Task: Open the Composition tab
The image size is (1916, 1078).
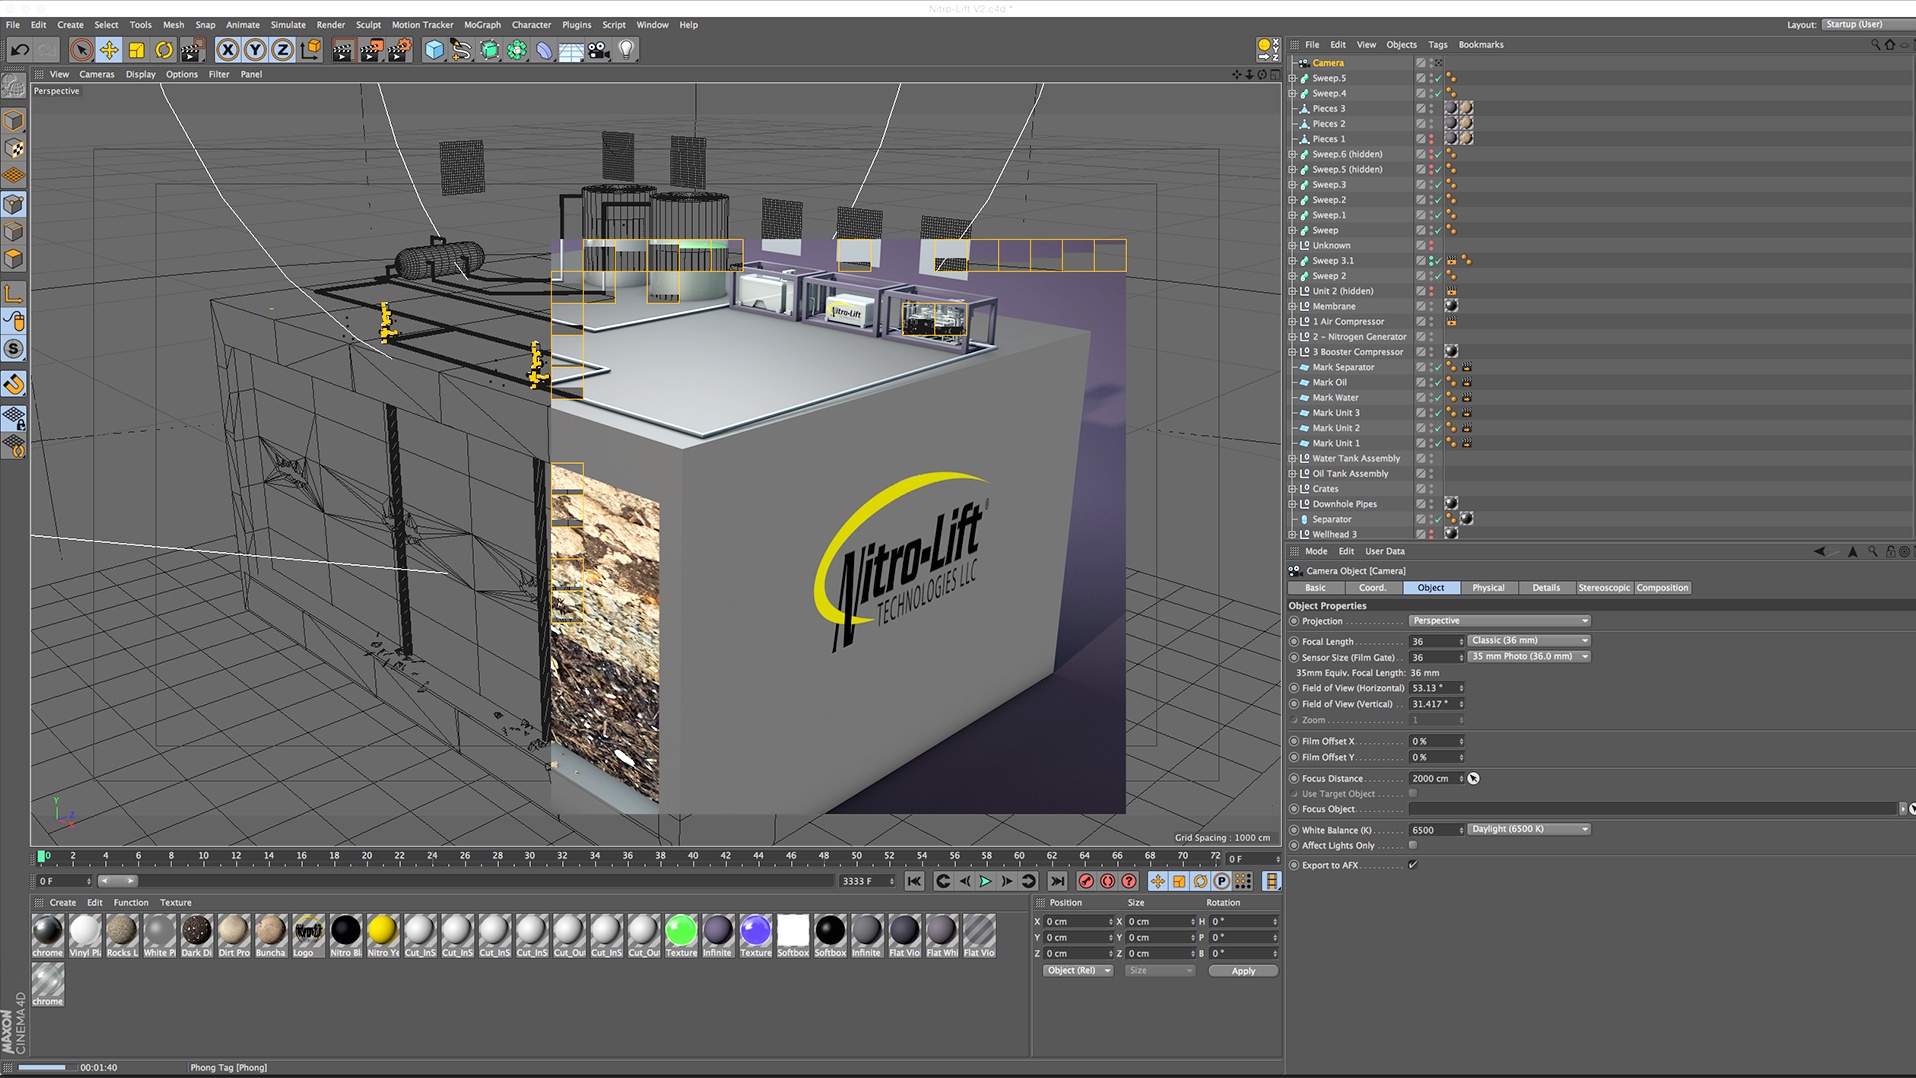Action: point(1662,588)
